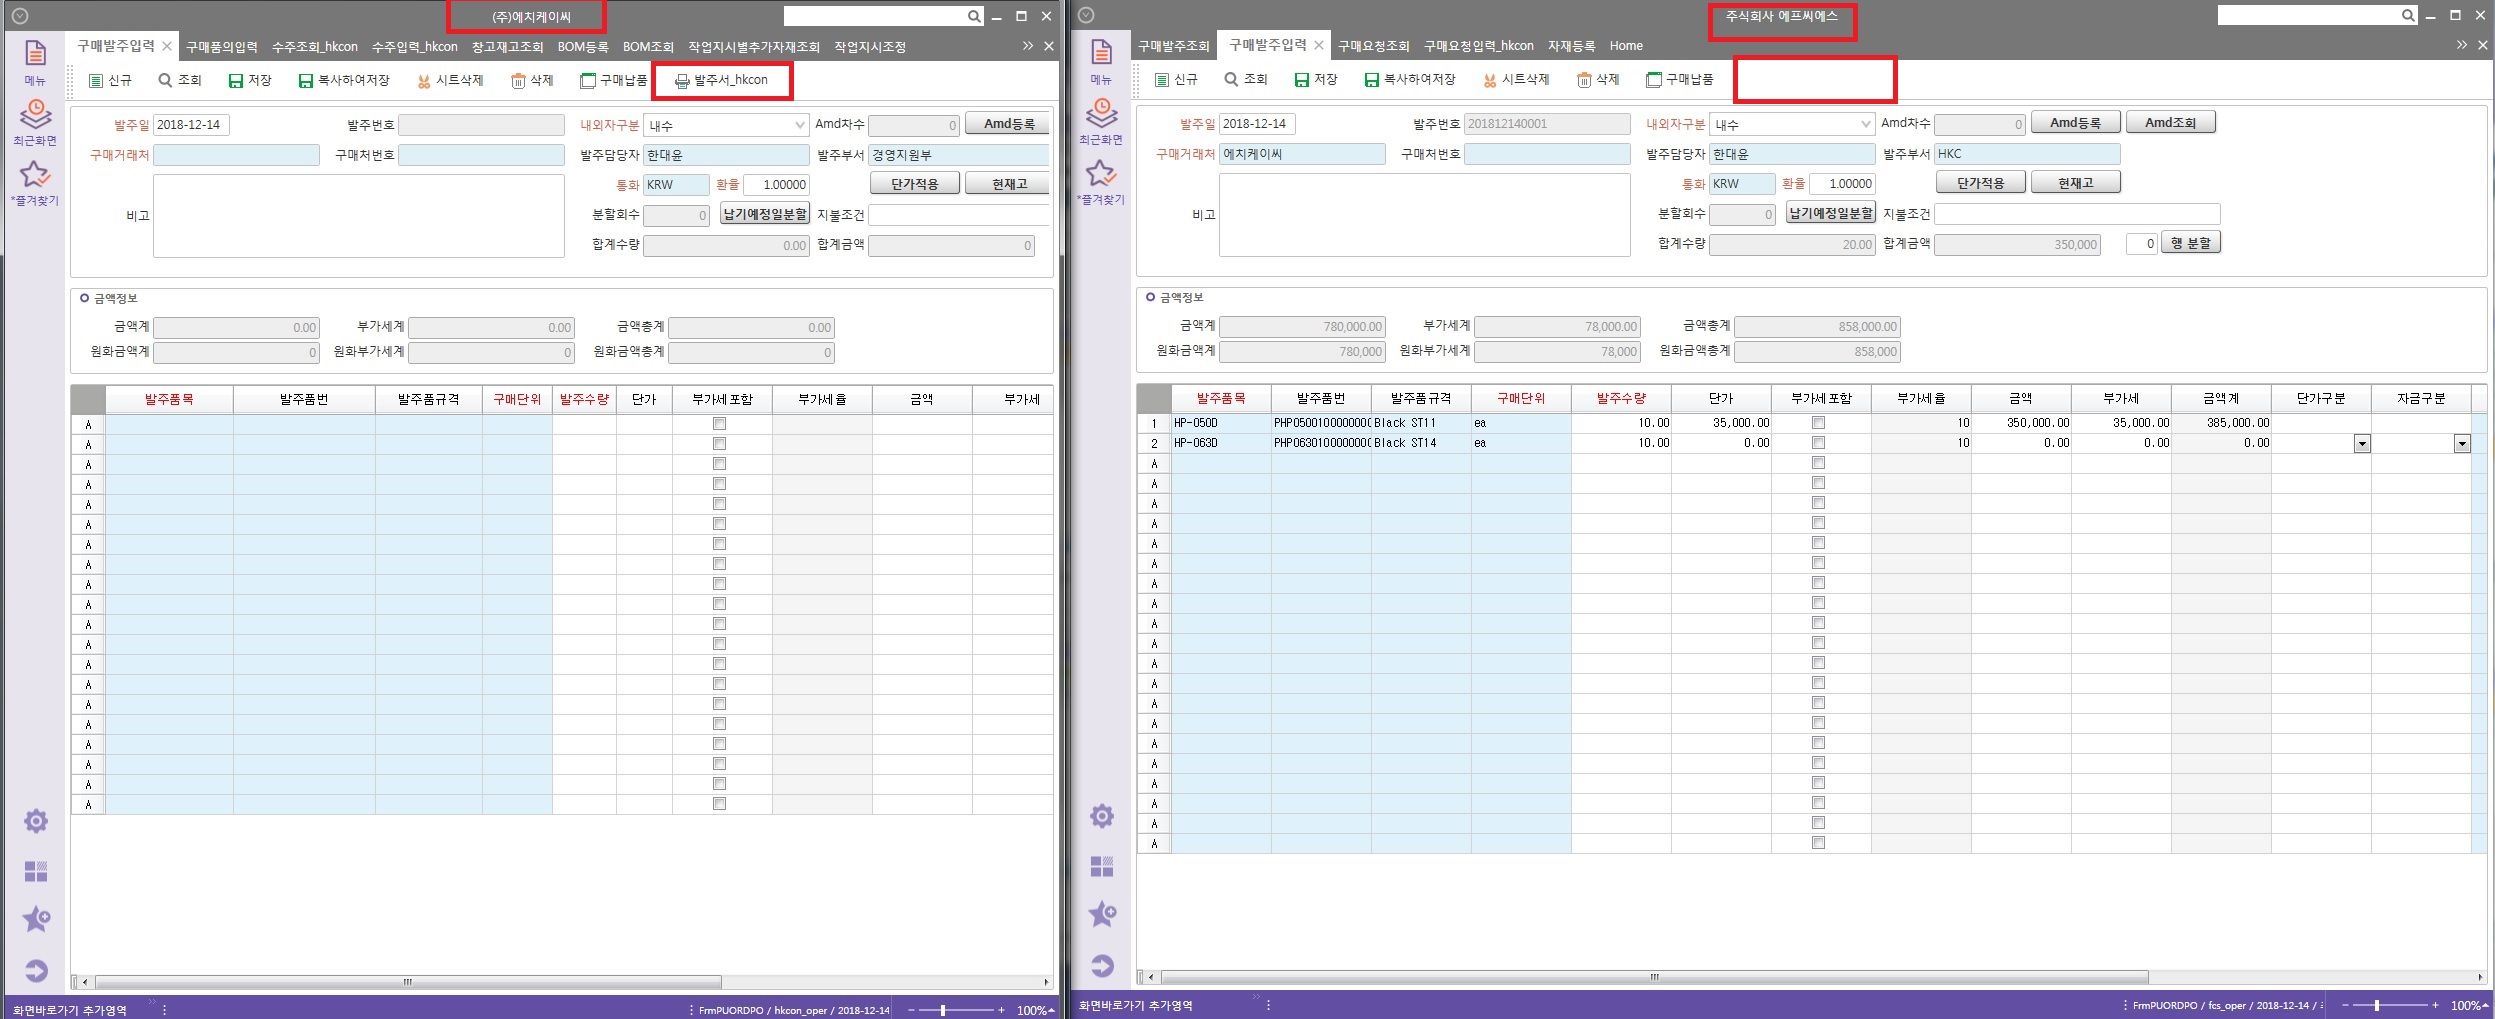
Task: Open the settings gear in the left window
Action: (36, 821)
